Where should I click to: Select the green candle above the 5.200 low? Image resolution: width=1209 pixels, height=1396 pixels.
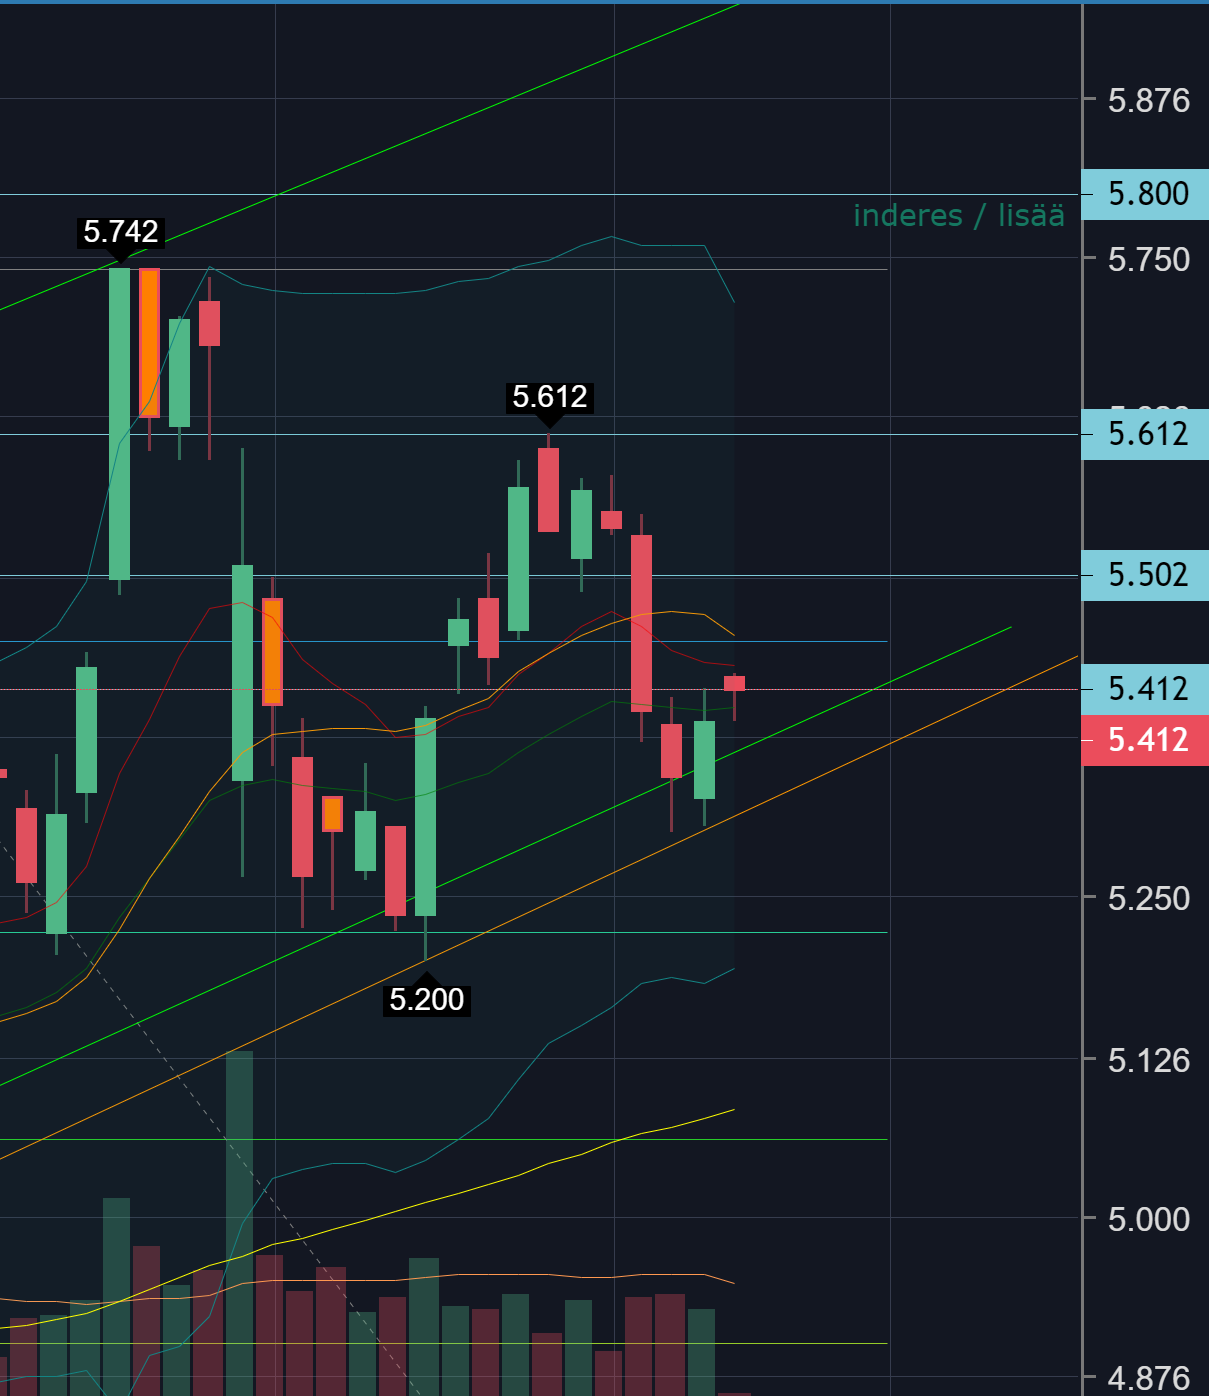(425, 816)
